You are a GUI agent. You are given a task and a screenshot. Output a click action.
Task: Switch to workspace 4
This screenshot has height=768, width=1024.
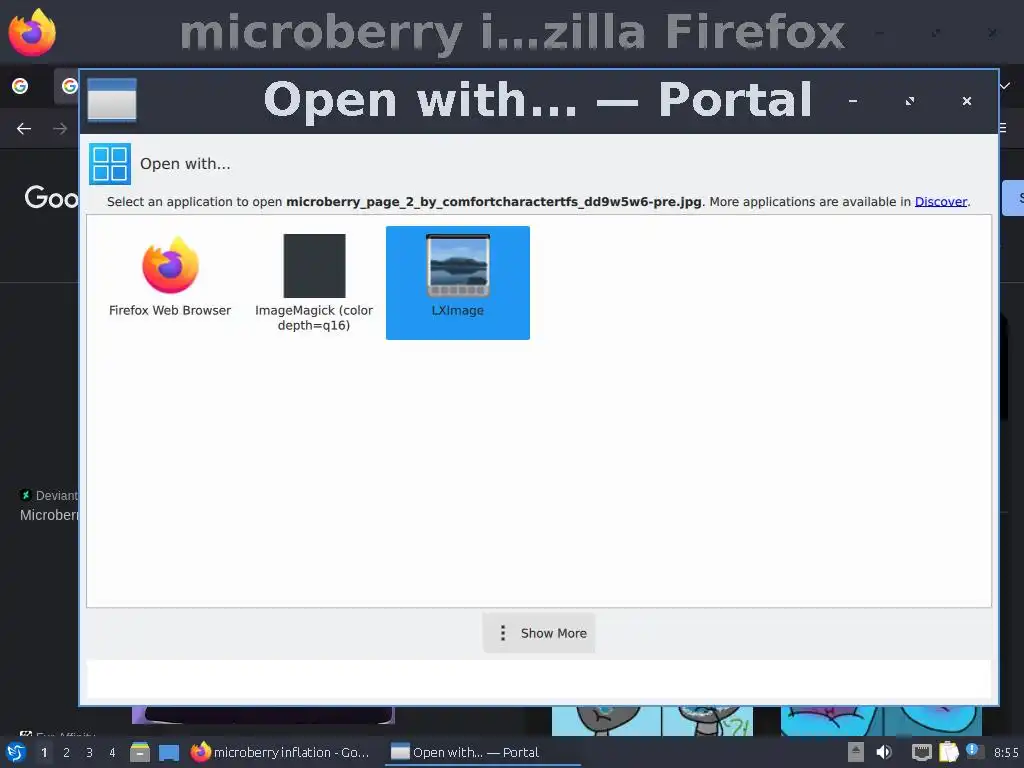click(112, 752)
